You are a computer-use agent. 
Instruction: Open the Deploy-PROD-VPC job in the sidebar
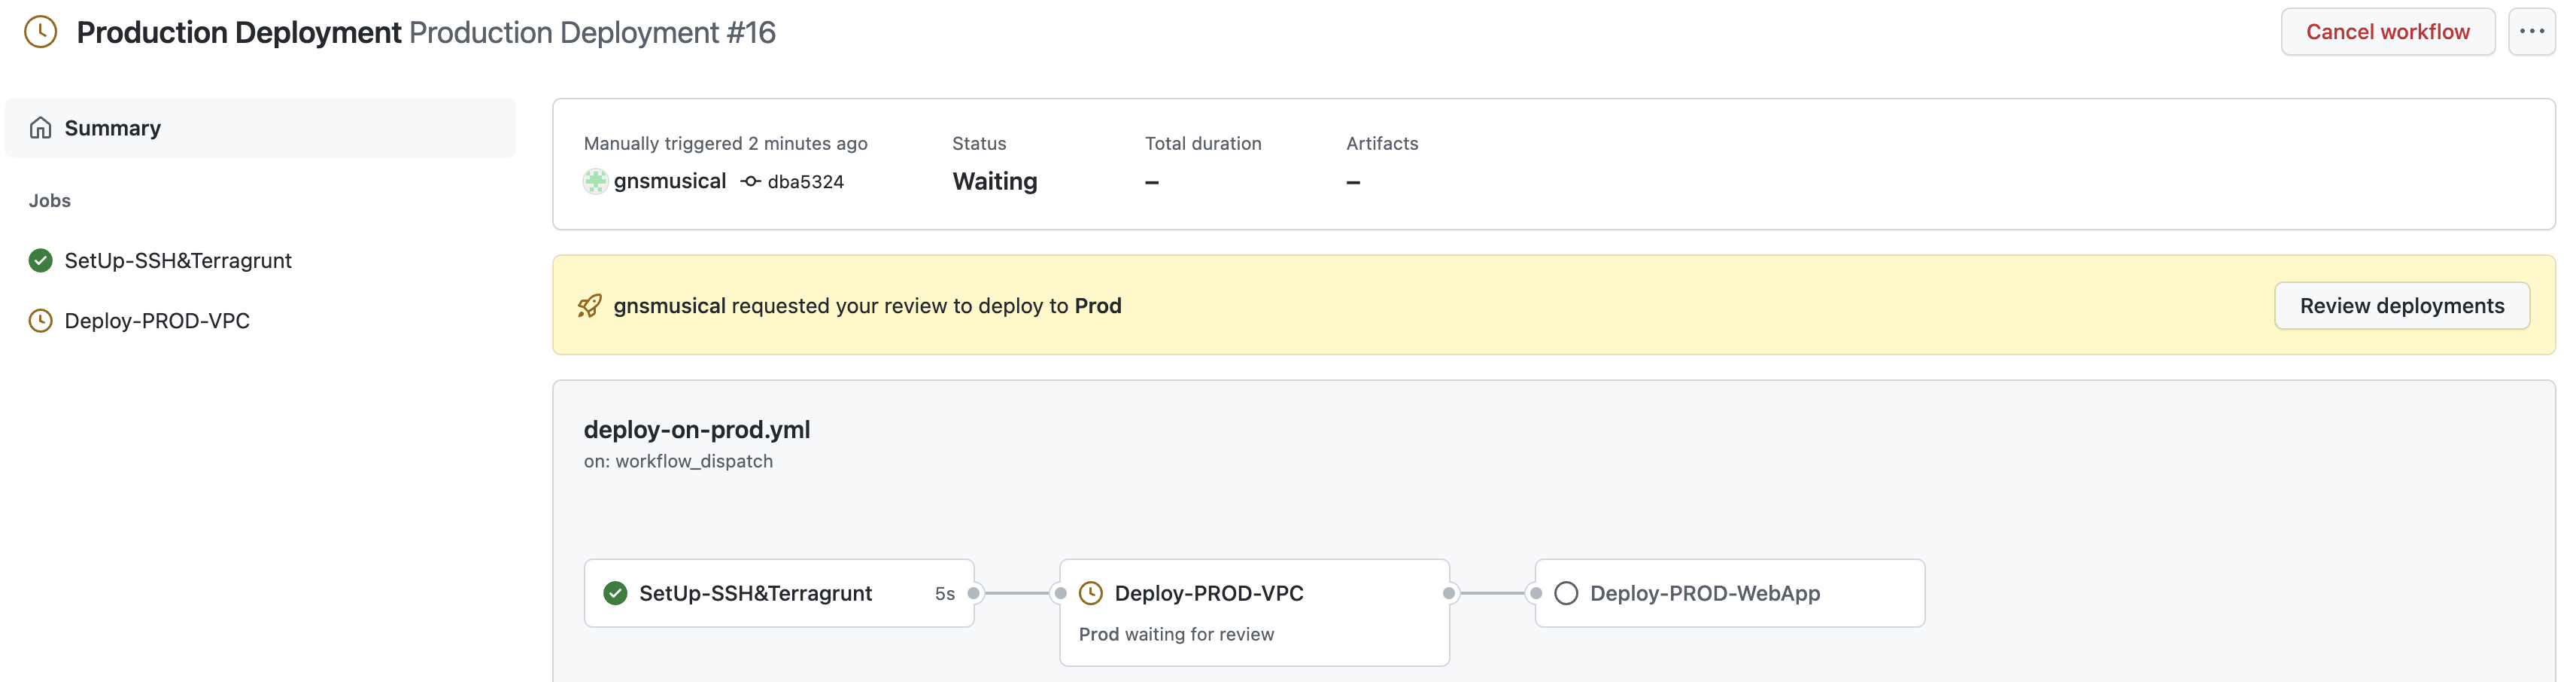point(157,321)
